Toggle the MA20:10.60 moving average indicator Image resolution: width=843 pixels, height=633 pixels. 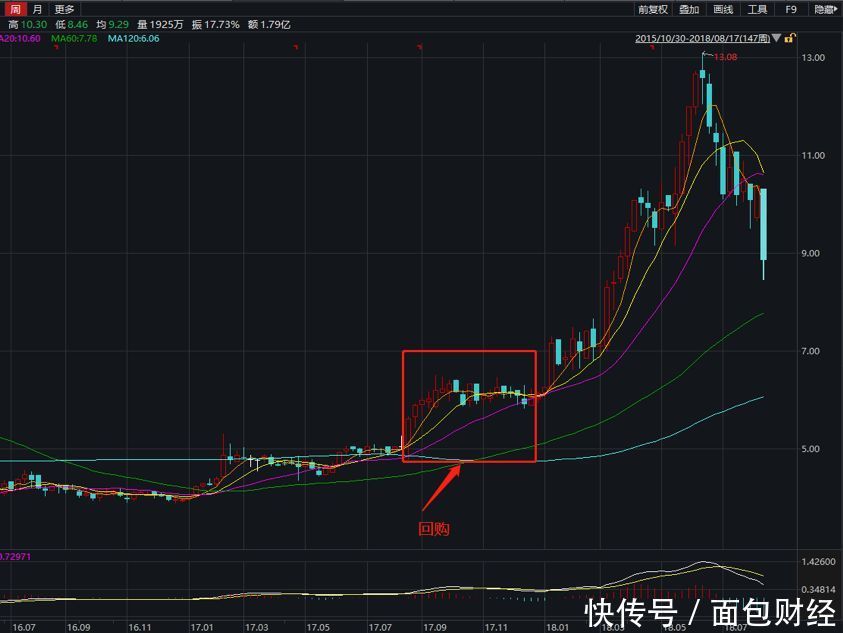point(20,36)
